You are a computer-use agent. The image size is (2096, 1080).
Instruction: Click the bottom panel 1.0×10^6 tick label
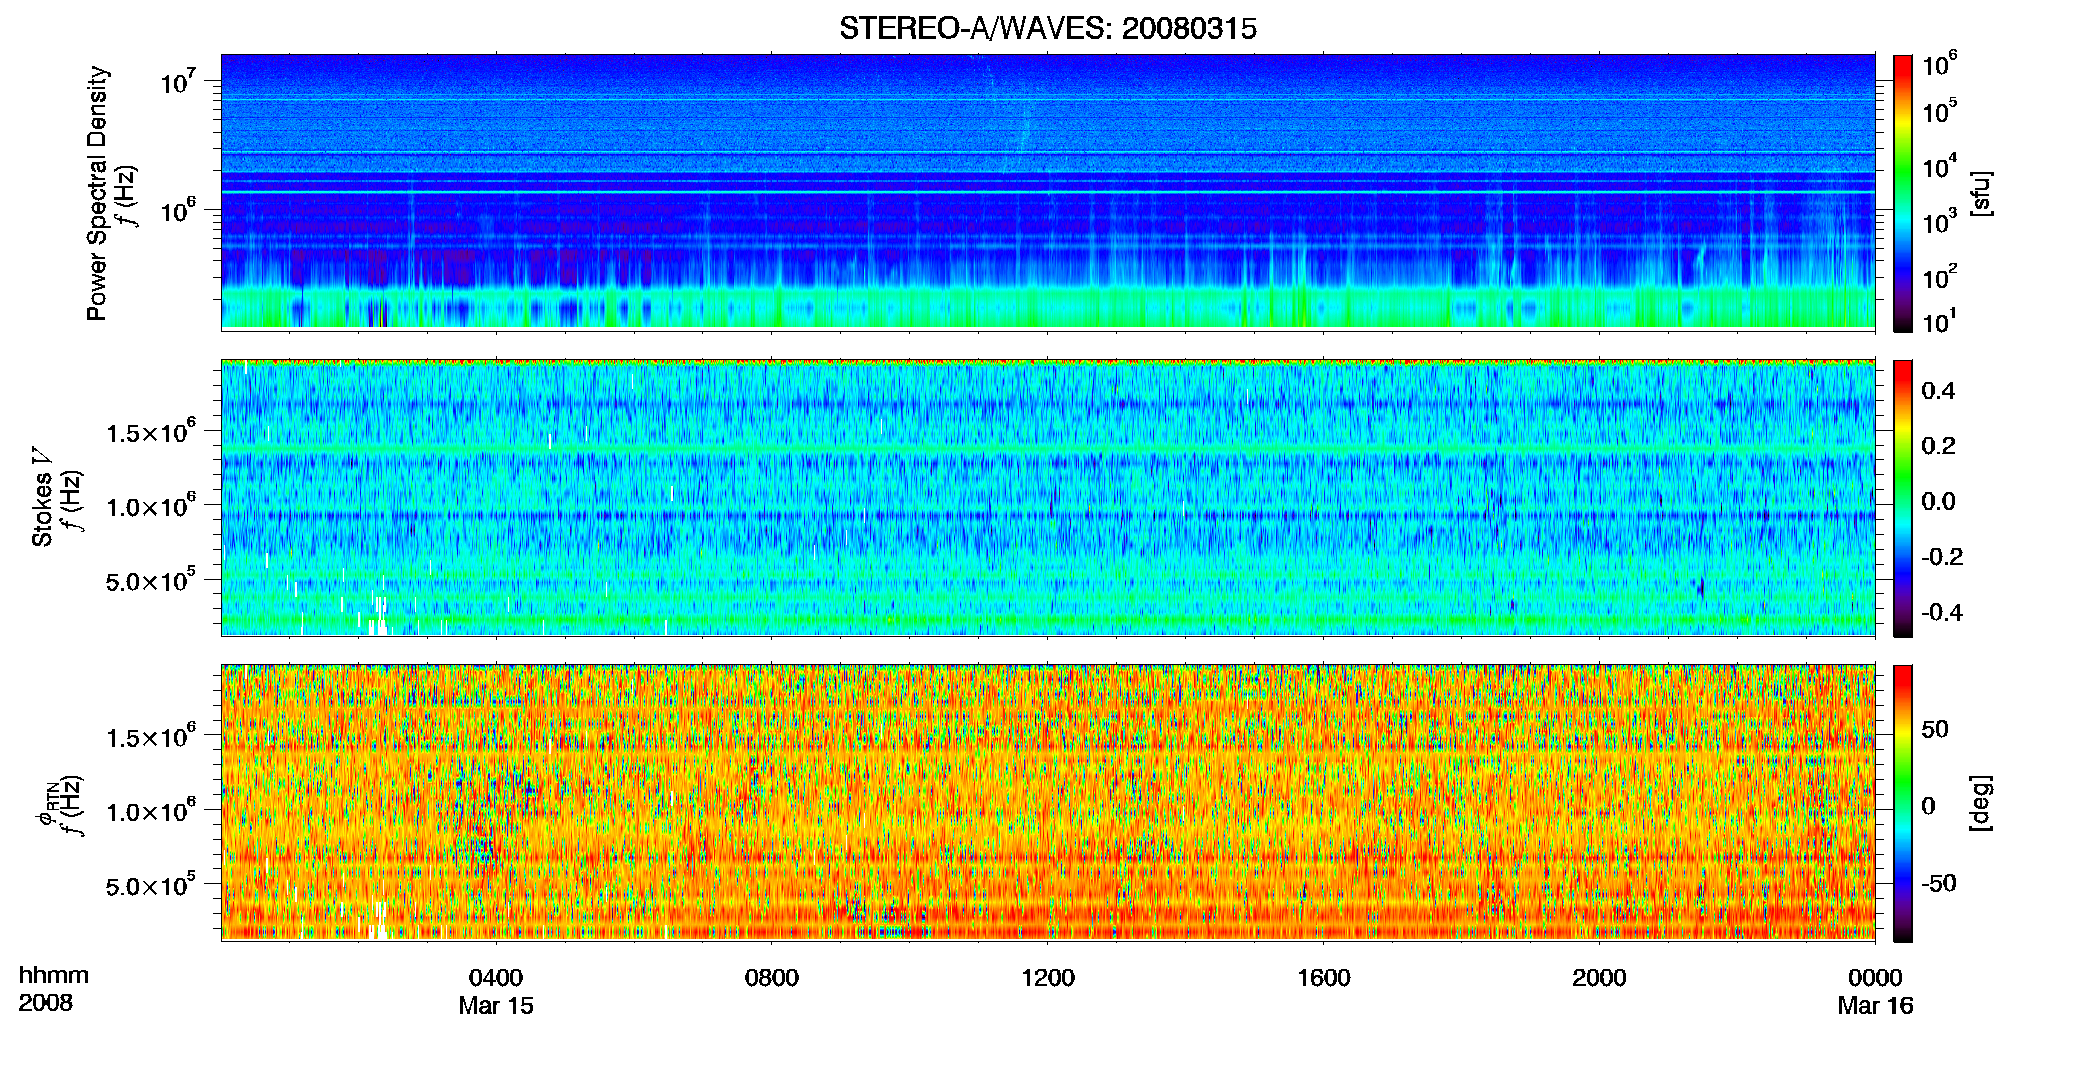click(x=151, y=810)
